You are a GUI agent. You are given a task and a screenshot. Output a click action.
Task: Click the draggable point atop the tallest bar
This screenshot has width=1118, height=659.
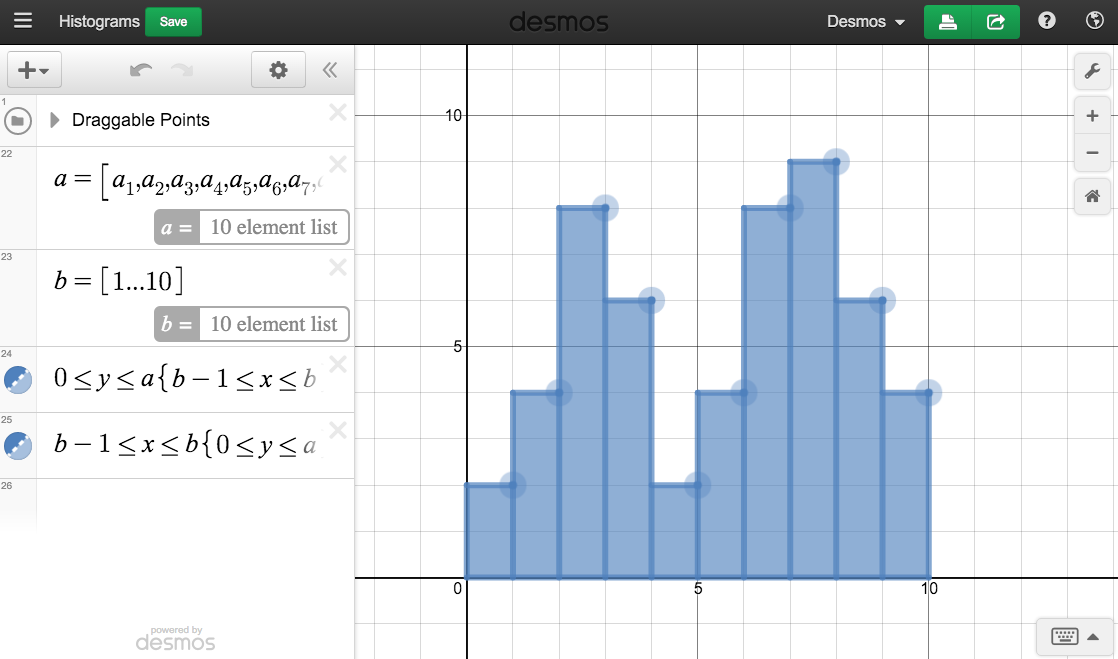coord(836,162)
